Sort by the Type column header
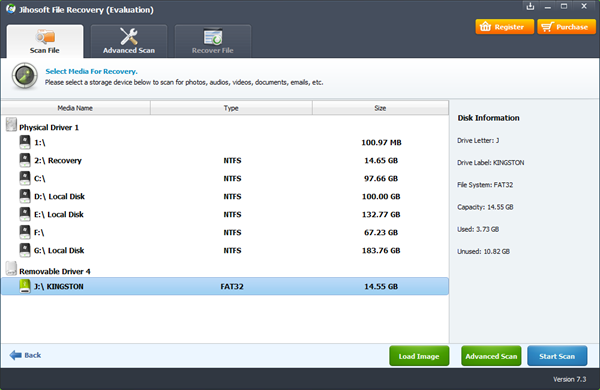Viewport: 600px width, 390px height. click(x=231, y=108)
